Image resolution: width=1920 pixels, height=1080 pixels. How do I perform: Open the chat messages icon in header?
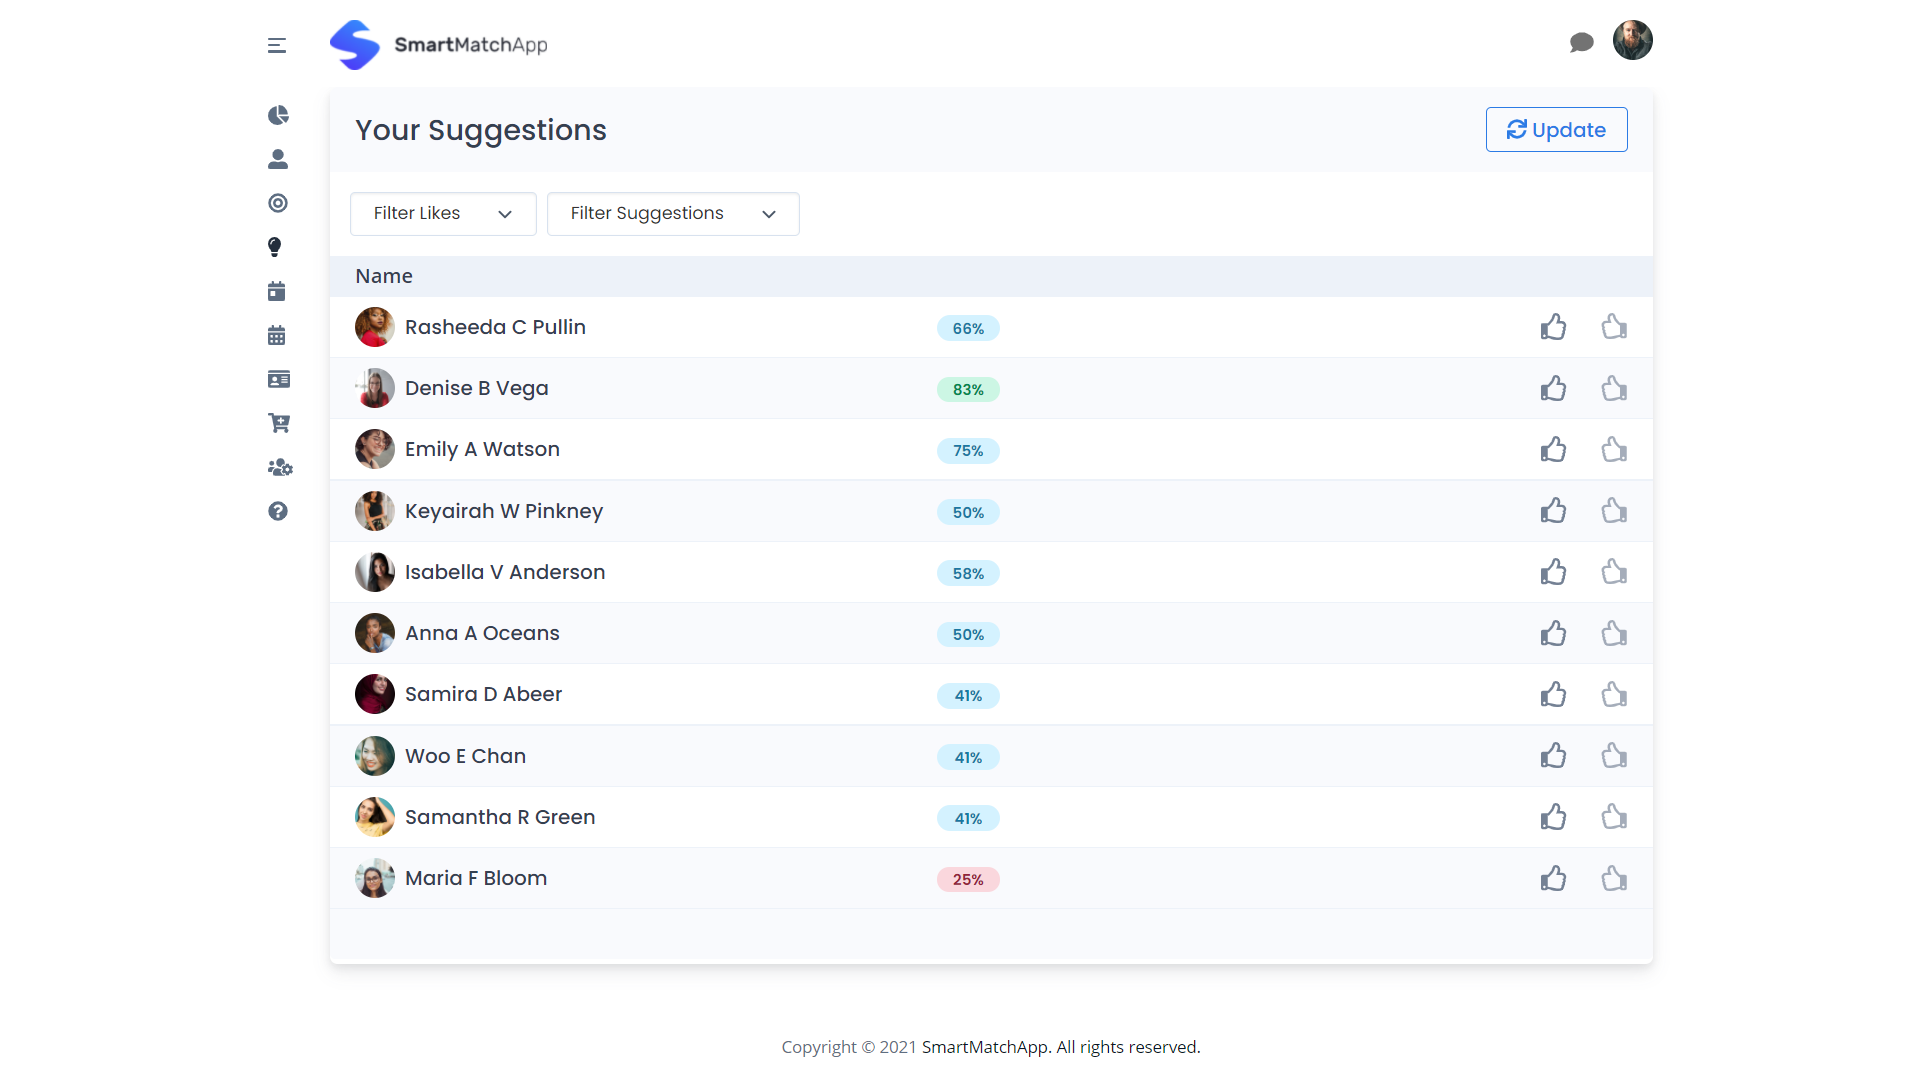tap(1581, 42)
